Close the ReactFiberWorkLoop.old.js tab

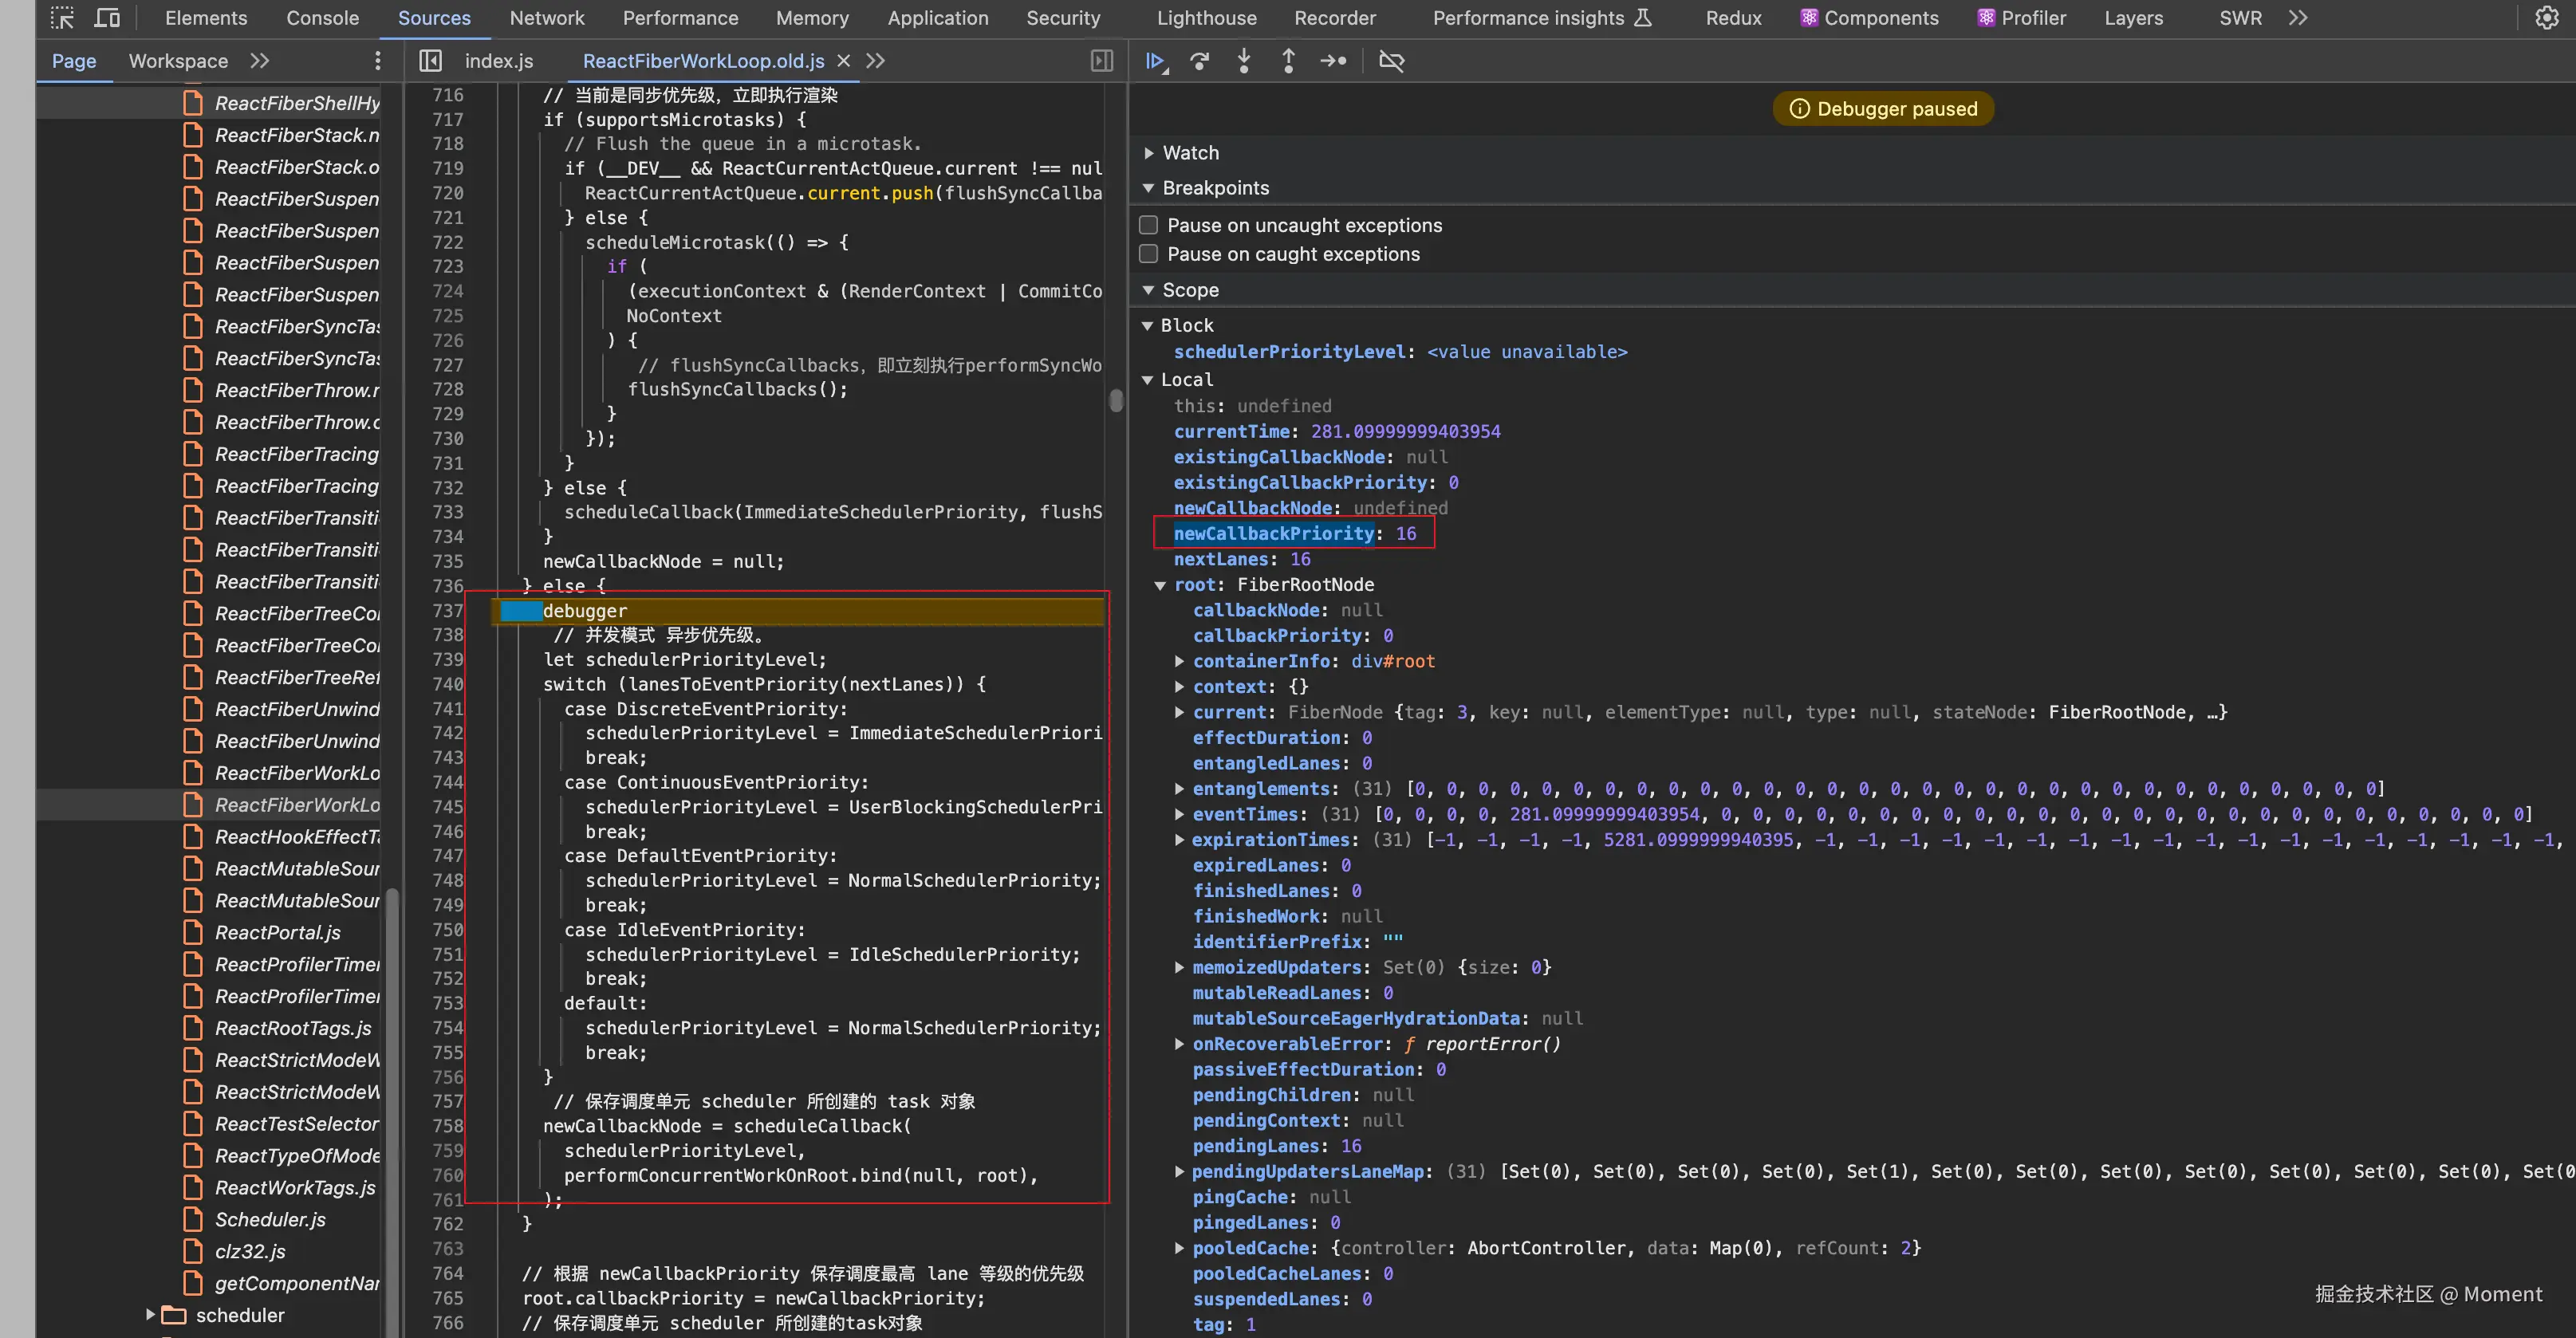[x=844, y=61]
